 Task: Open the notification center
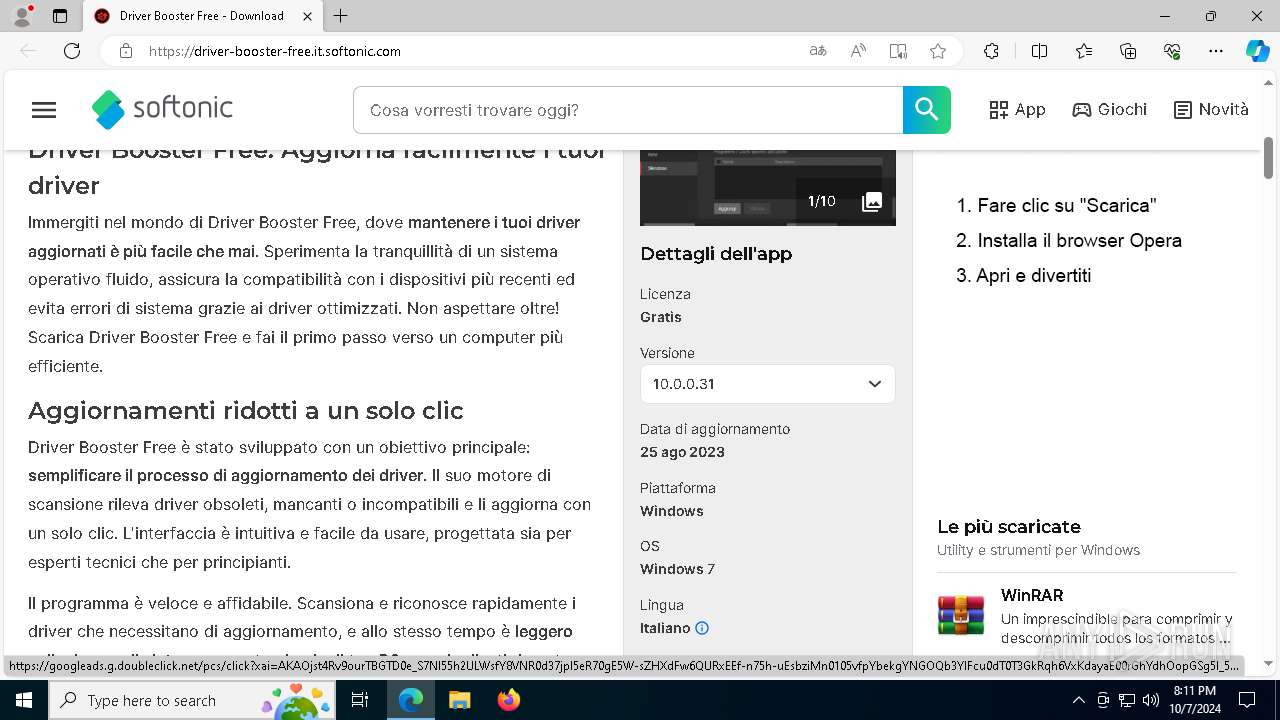point(1247,700)
